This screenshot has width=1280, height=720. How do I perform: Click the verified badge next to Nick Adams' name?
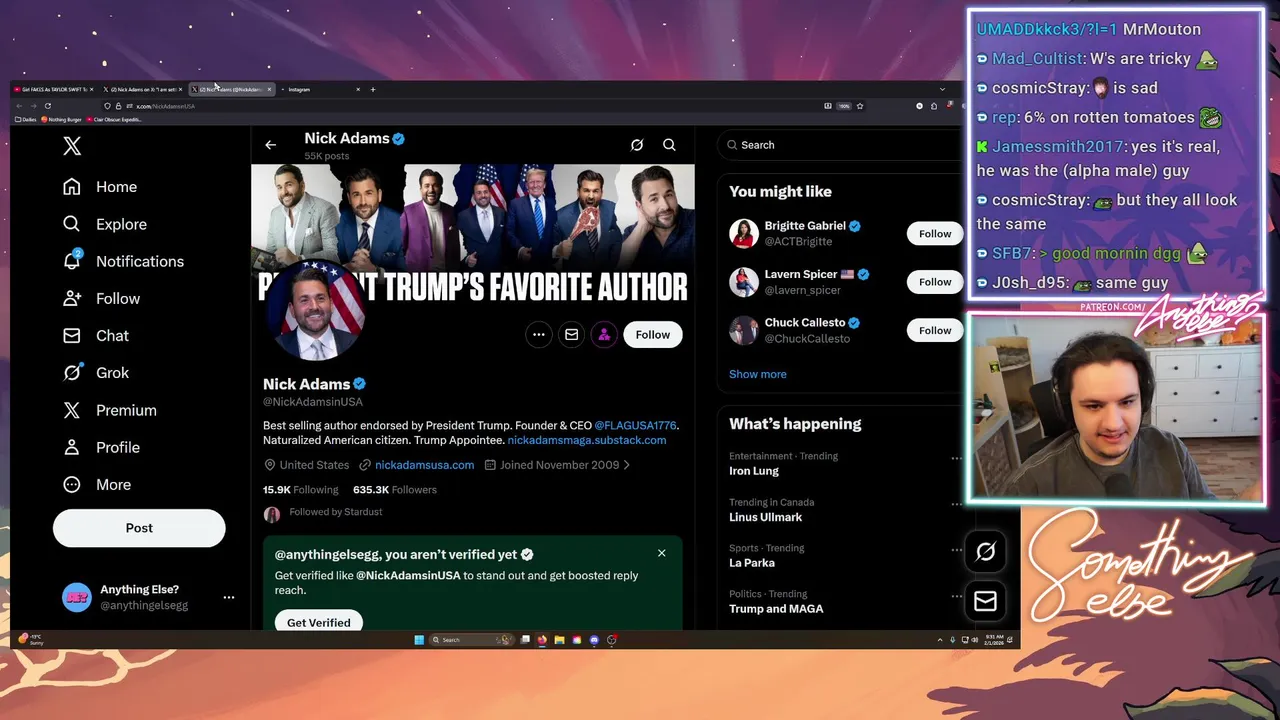[x=360, y=384]
